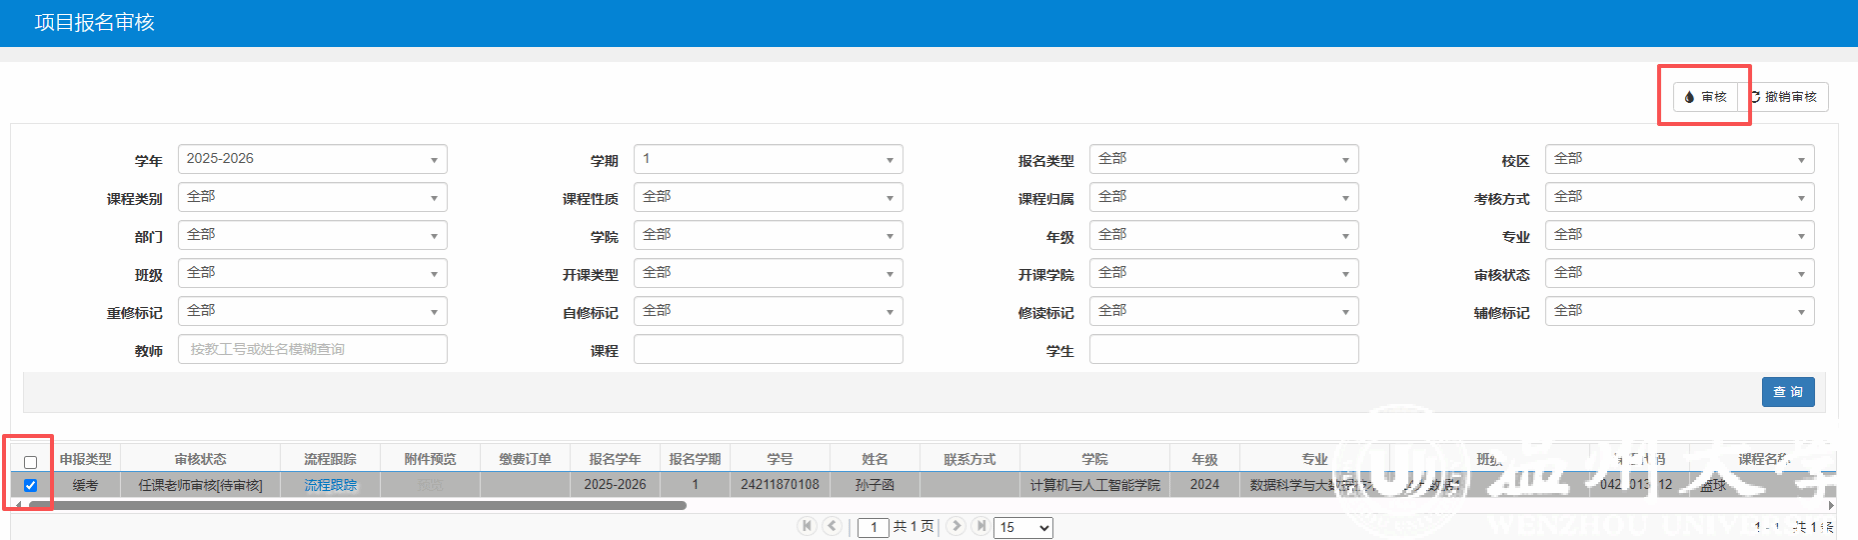
Task: Go to the previous page pagination icon
Action: point(832,526)
